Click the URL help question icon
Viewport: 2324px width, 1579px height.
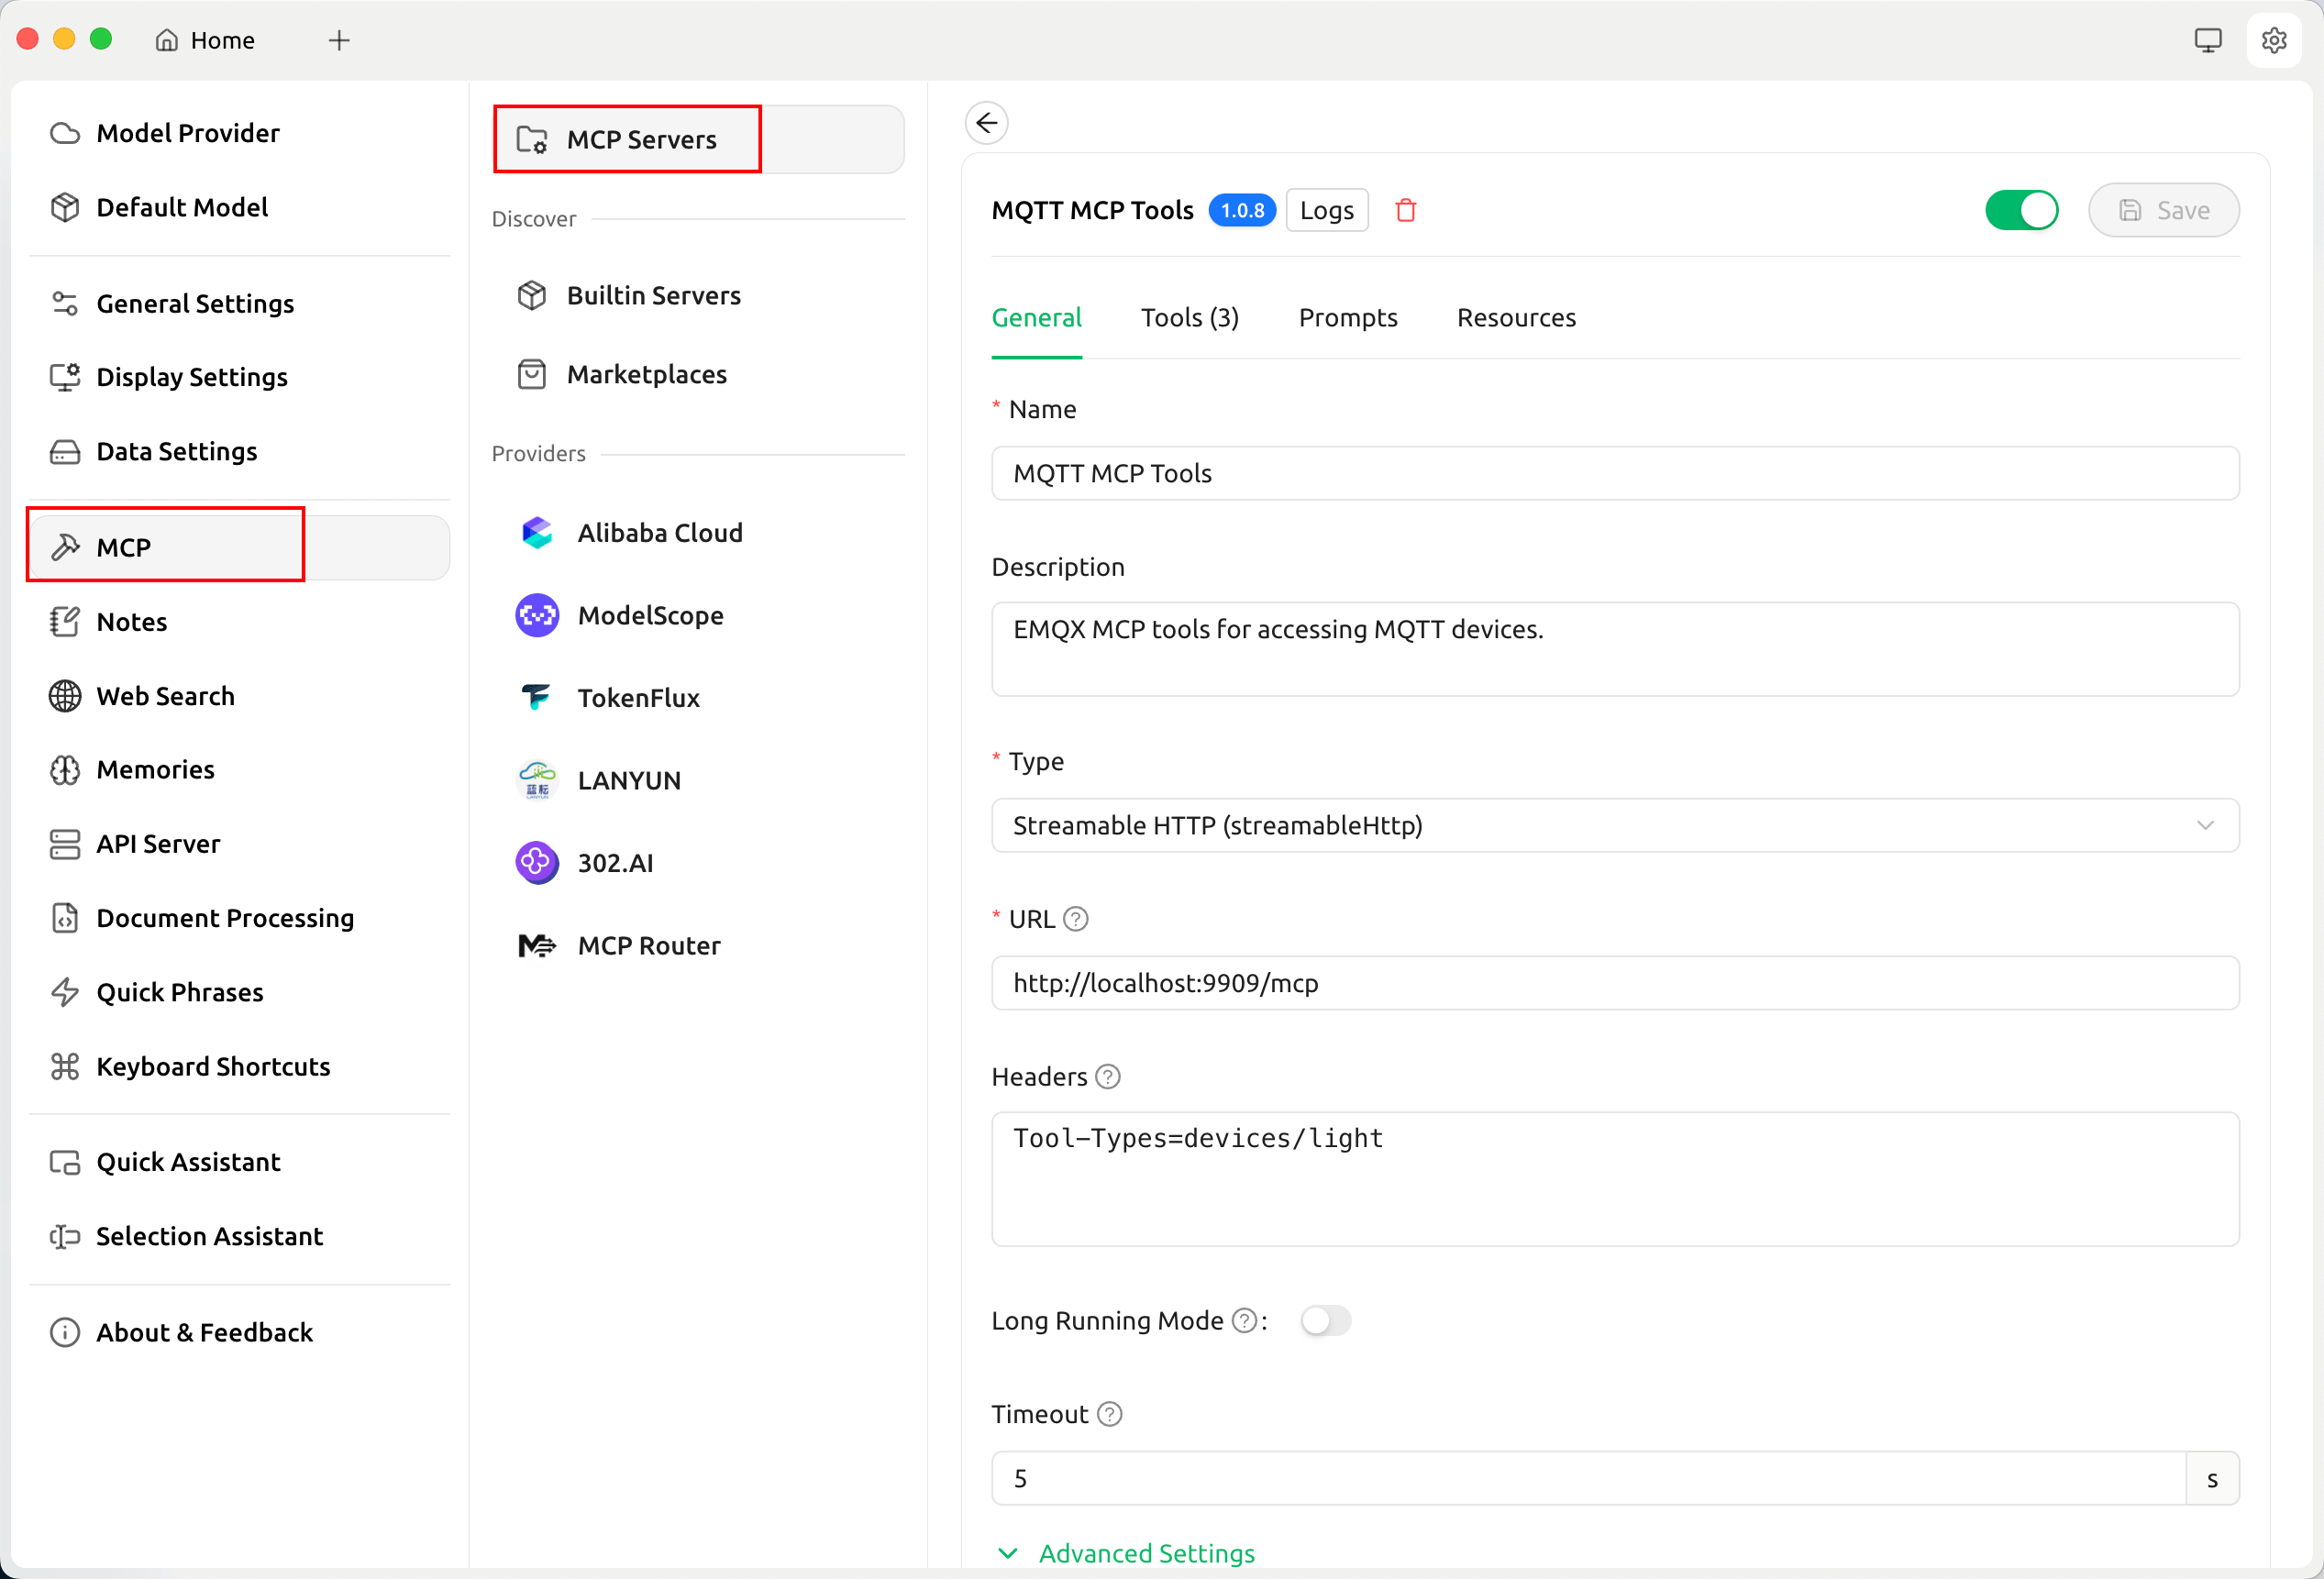pyautogui.click(x=1076, y=918)
